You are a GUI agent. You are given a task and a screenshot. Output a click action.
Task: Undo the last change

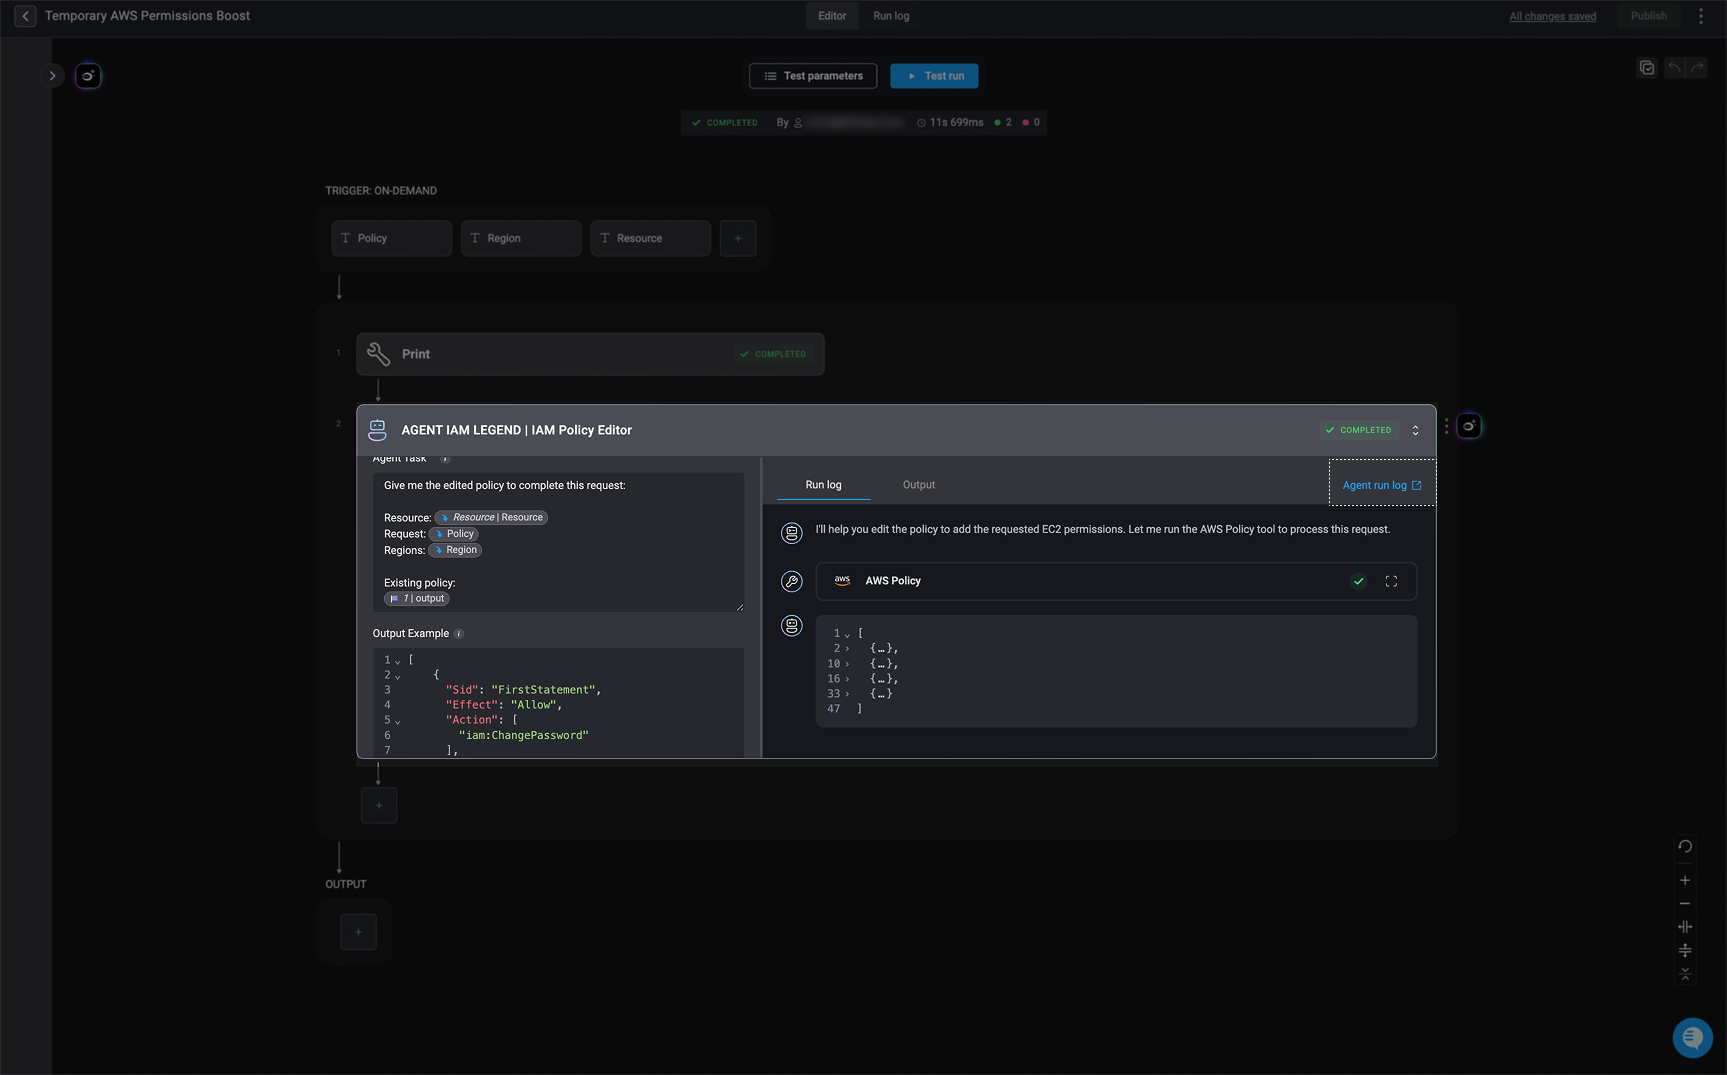coord(1675,68)
